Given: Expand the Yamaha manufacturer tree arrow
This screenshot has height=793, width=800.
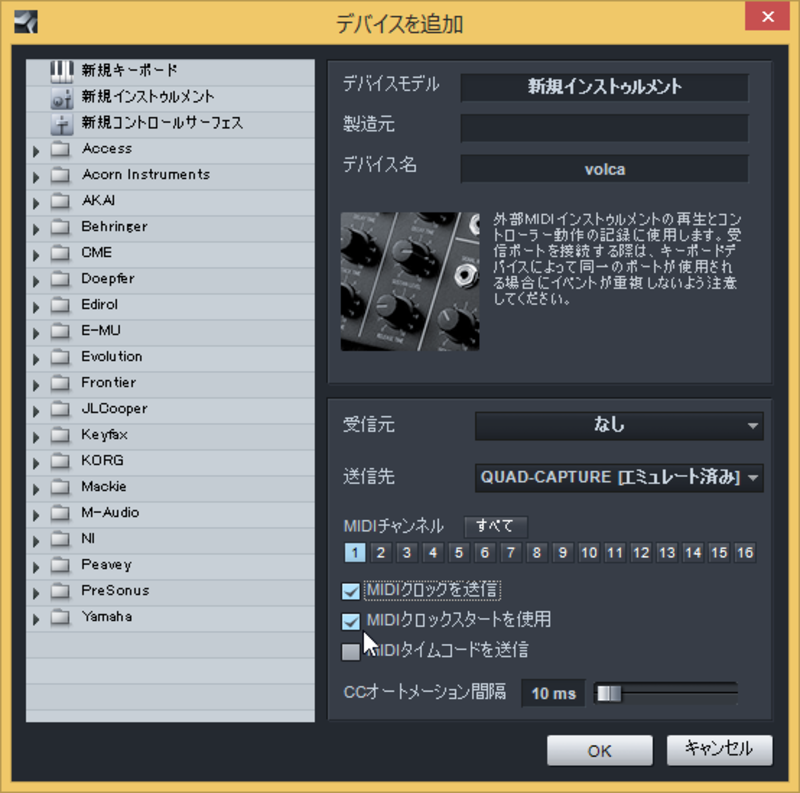Looking at the screenshot, I should tap(36, 620).
